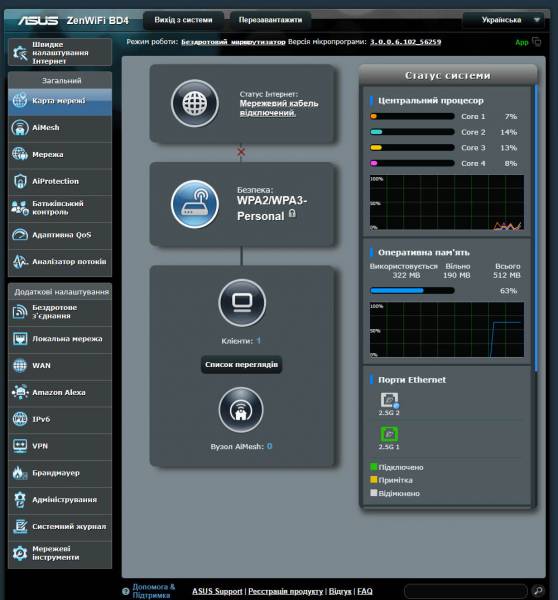558x600 pixels.
Task: Open the Quick Internet Setup wizard icon
Action: coord(20,53)
